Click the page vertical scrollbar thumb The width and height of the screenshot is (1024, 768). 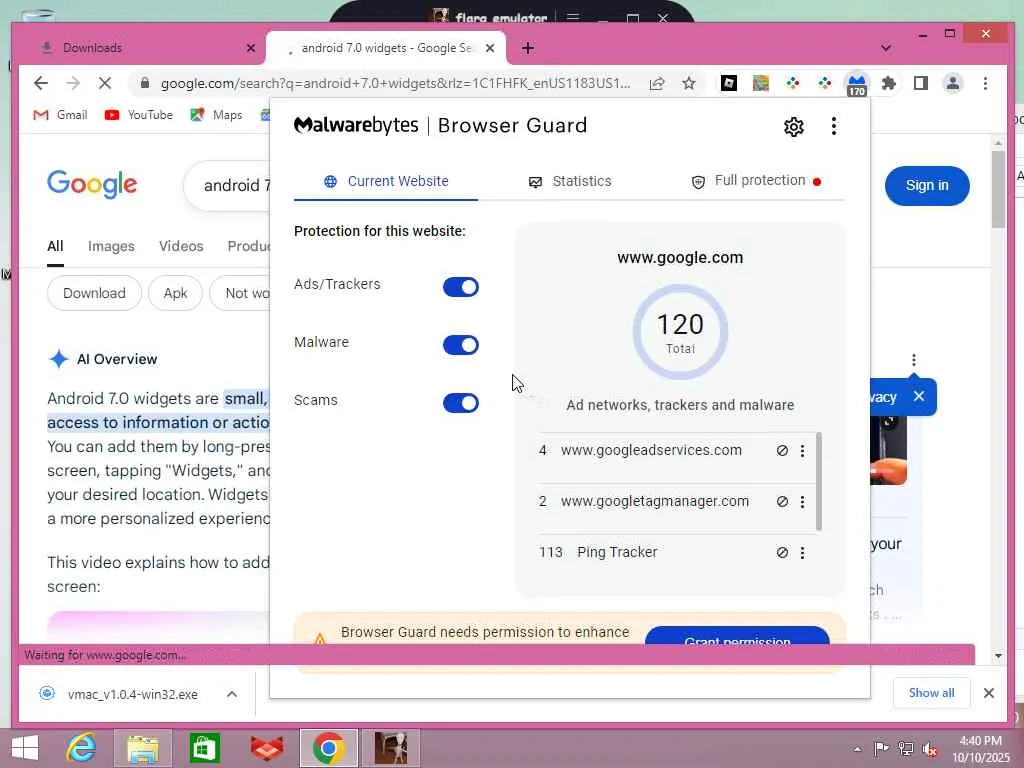998,189
